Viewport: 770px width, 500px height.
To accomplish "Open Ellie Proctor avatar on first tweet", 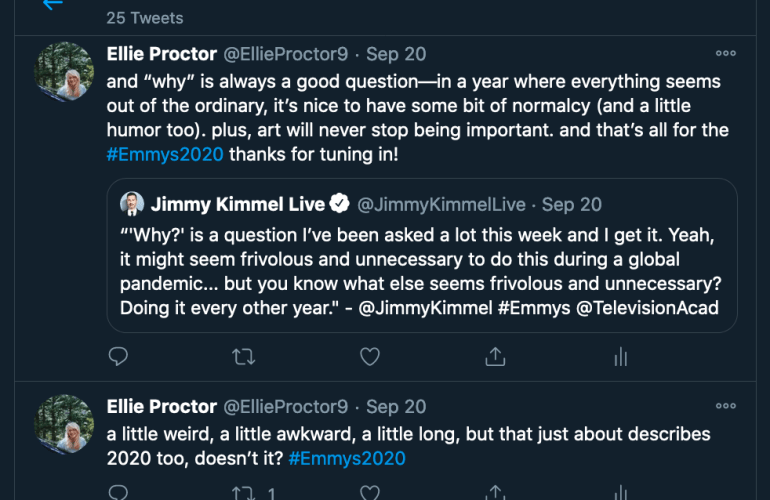I will click(65, 71).
